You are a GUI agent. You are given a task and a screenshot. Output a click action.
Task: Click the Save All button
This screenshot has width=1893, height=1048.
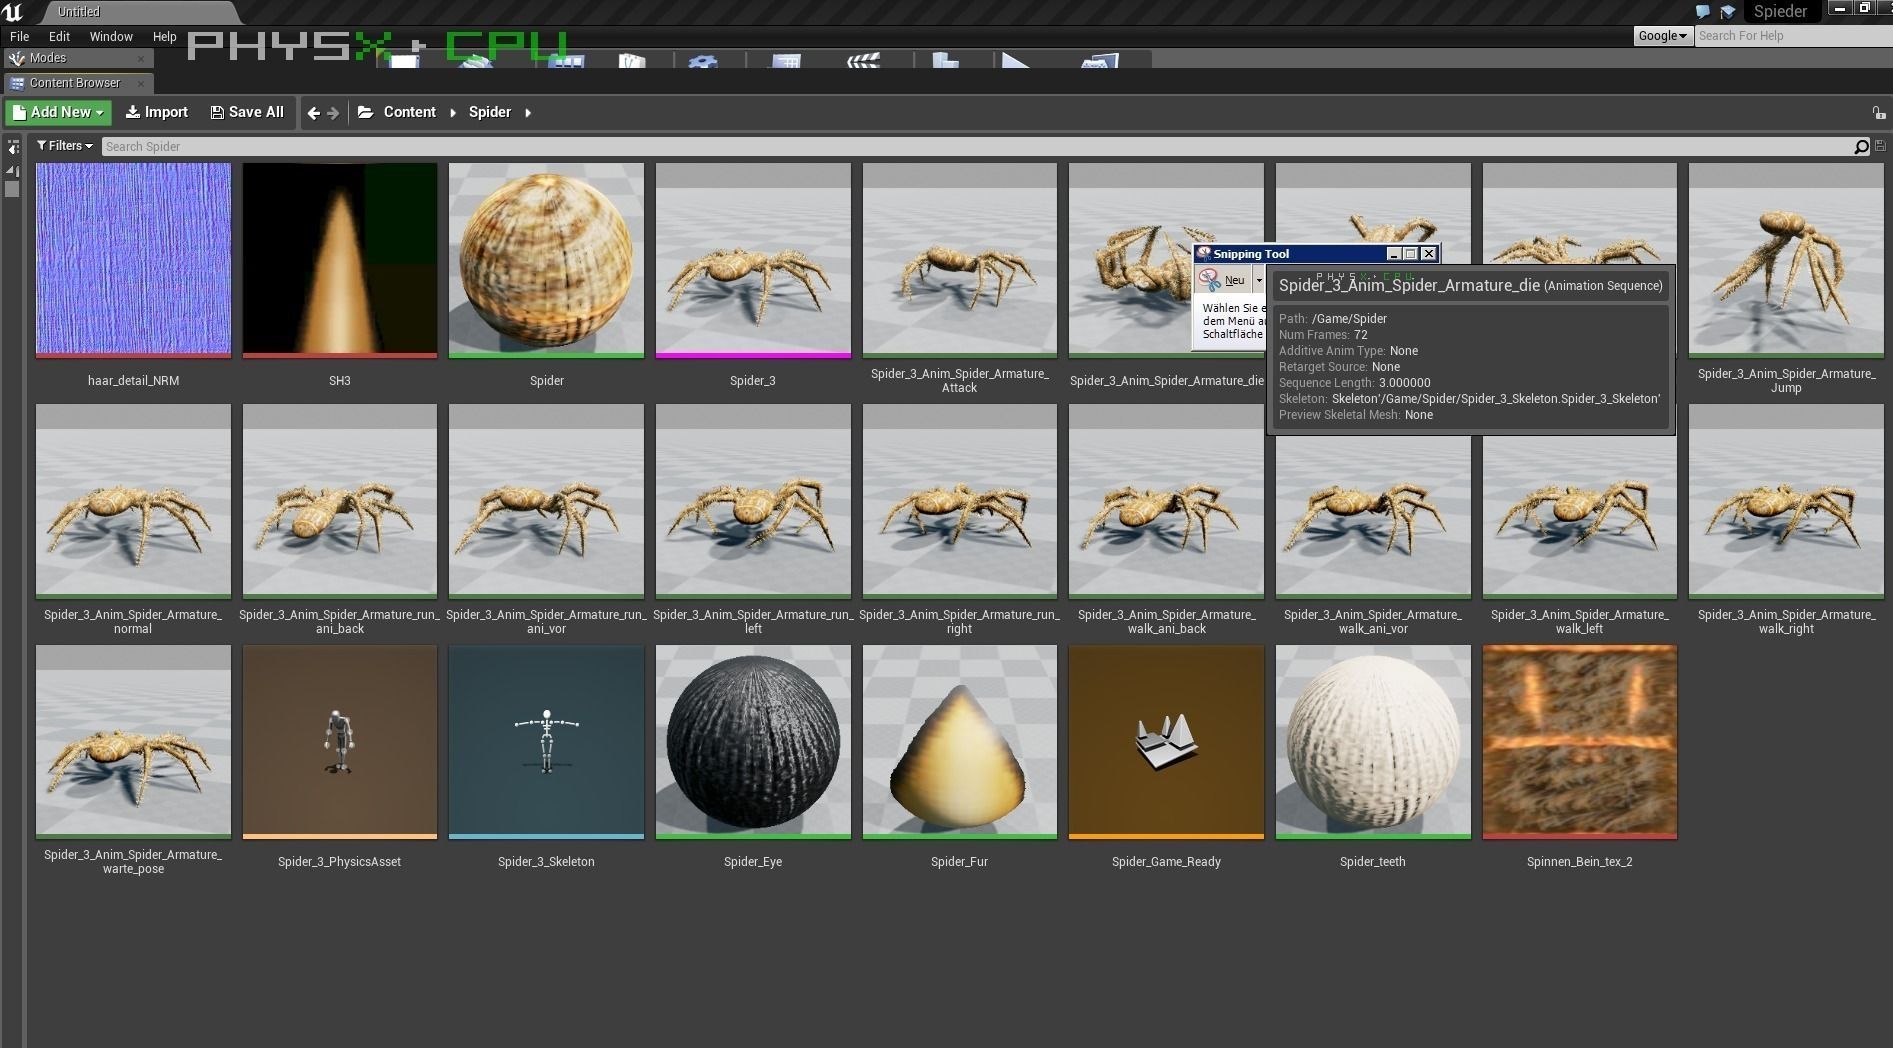click(247, 112)
